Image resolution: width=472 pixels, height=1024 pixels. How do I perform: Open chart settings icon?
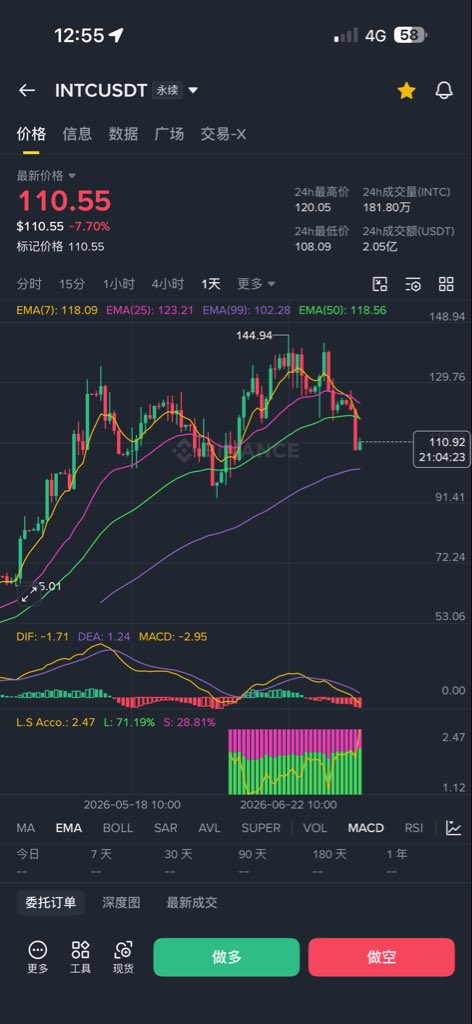click(x=413, y=284)
